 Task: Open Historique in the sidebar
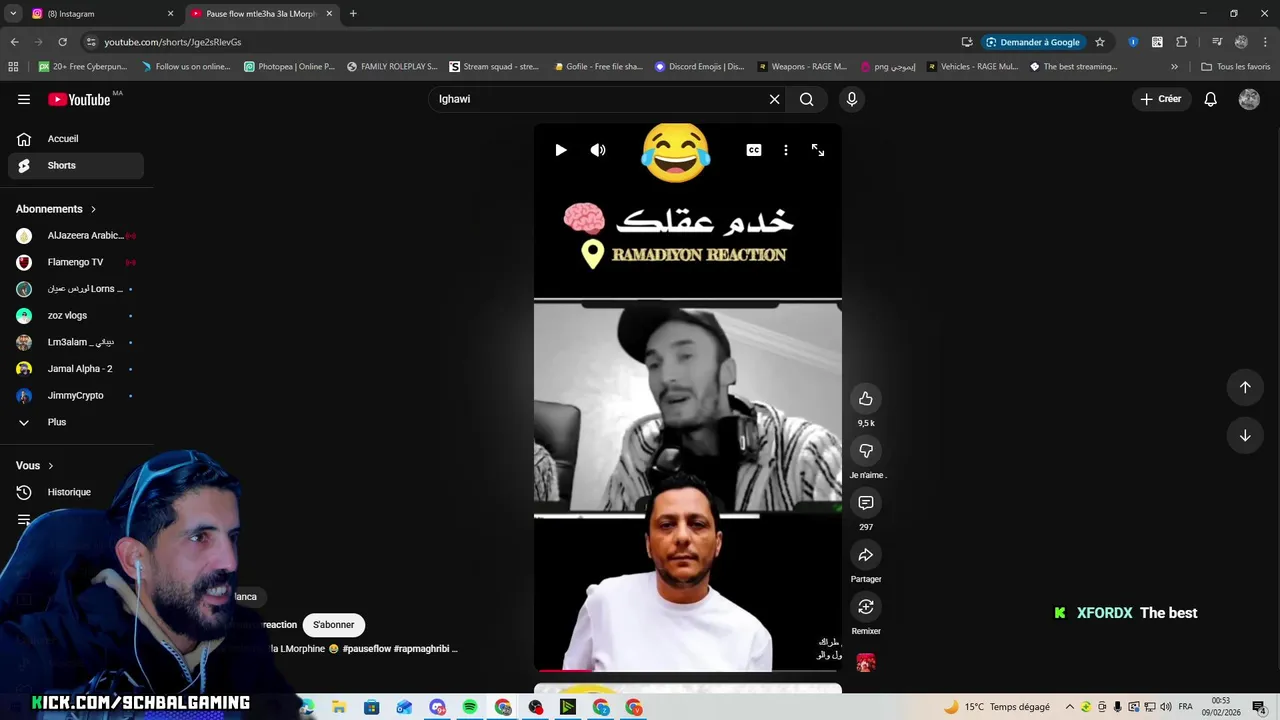76,492
